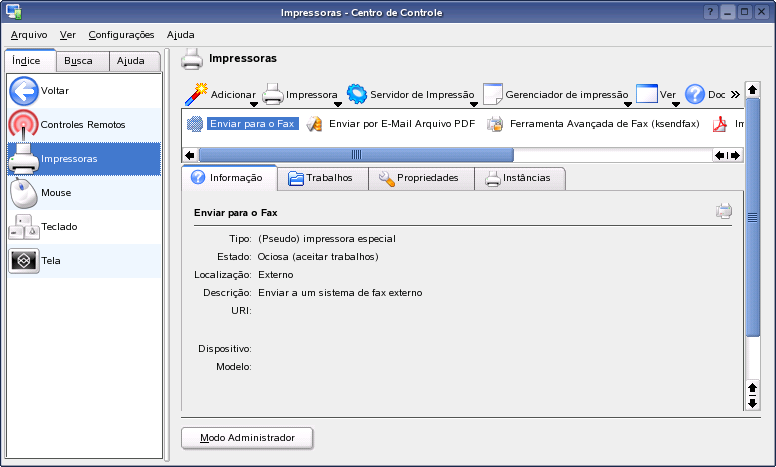Image resolution: width=776 pixels, height=467 pixels.
Task: Click printer icon in the info header
Action: (724, 211)
